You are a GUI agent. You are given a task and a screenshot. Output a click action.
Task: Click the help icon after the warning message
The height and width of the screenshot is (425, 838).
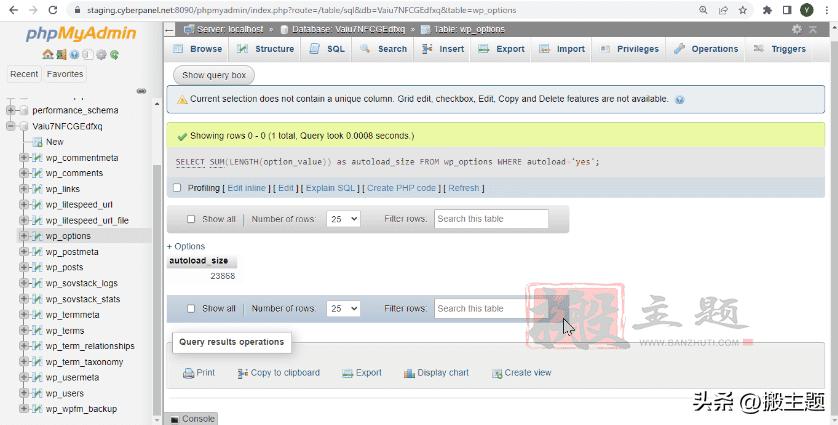pos(680,99)
